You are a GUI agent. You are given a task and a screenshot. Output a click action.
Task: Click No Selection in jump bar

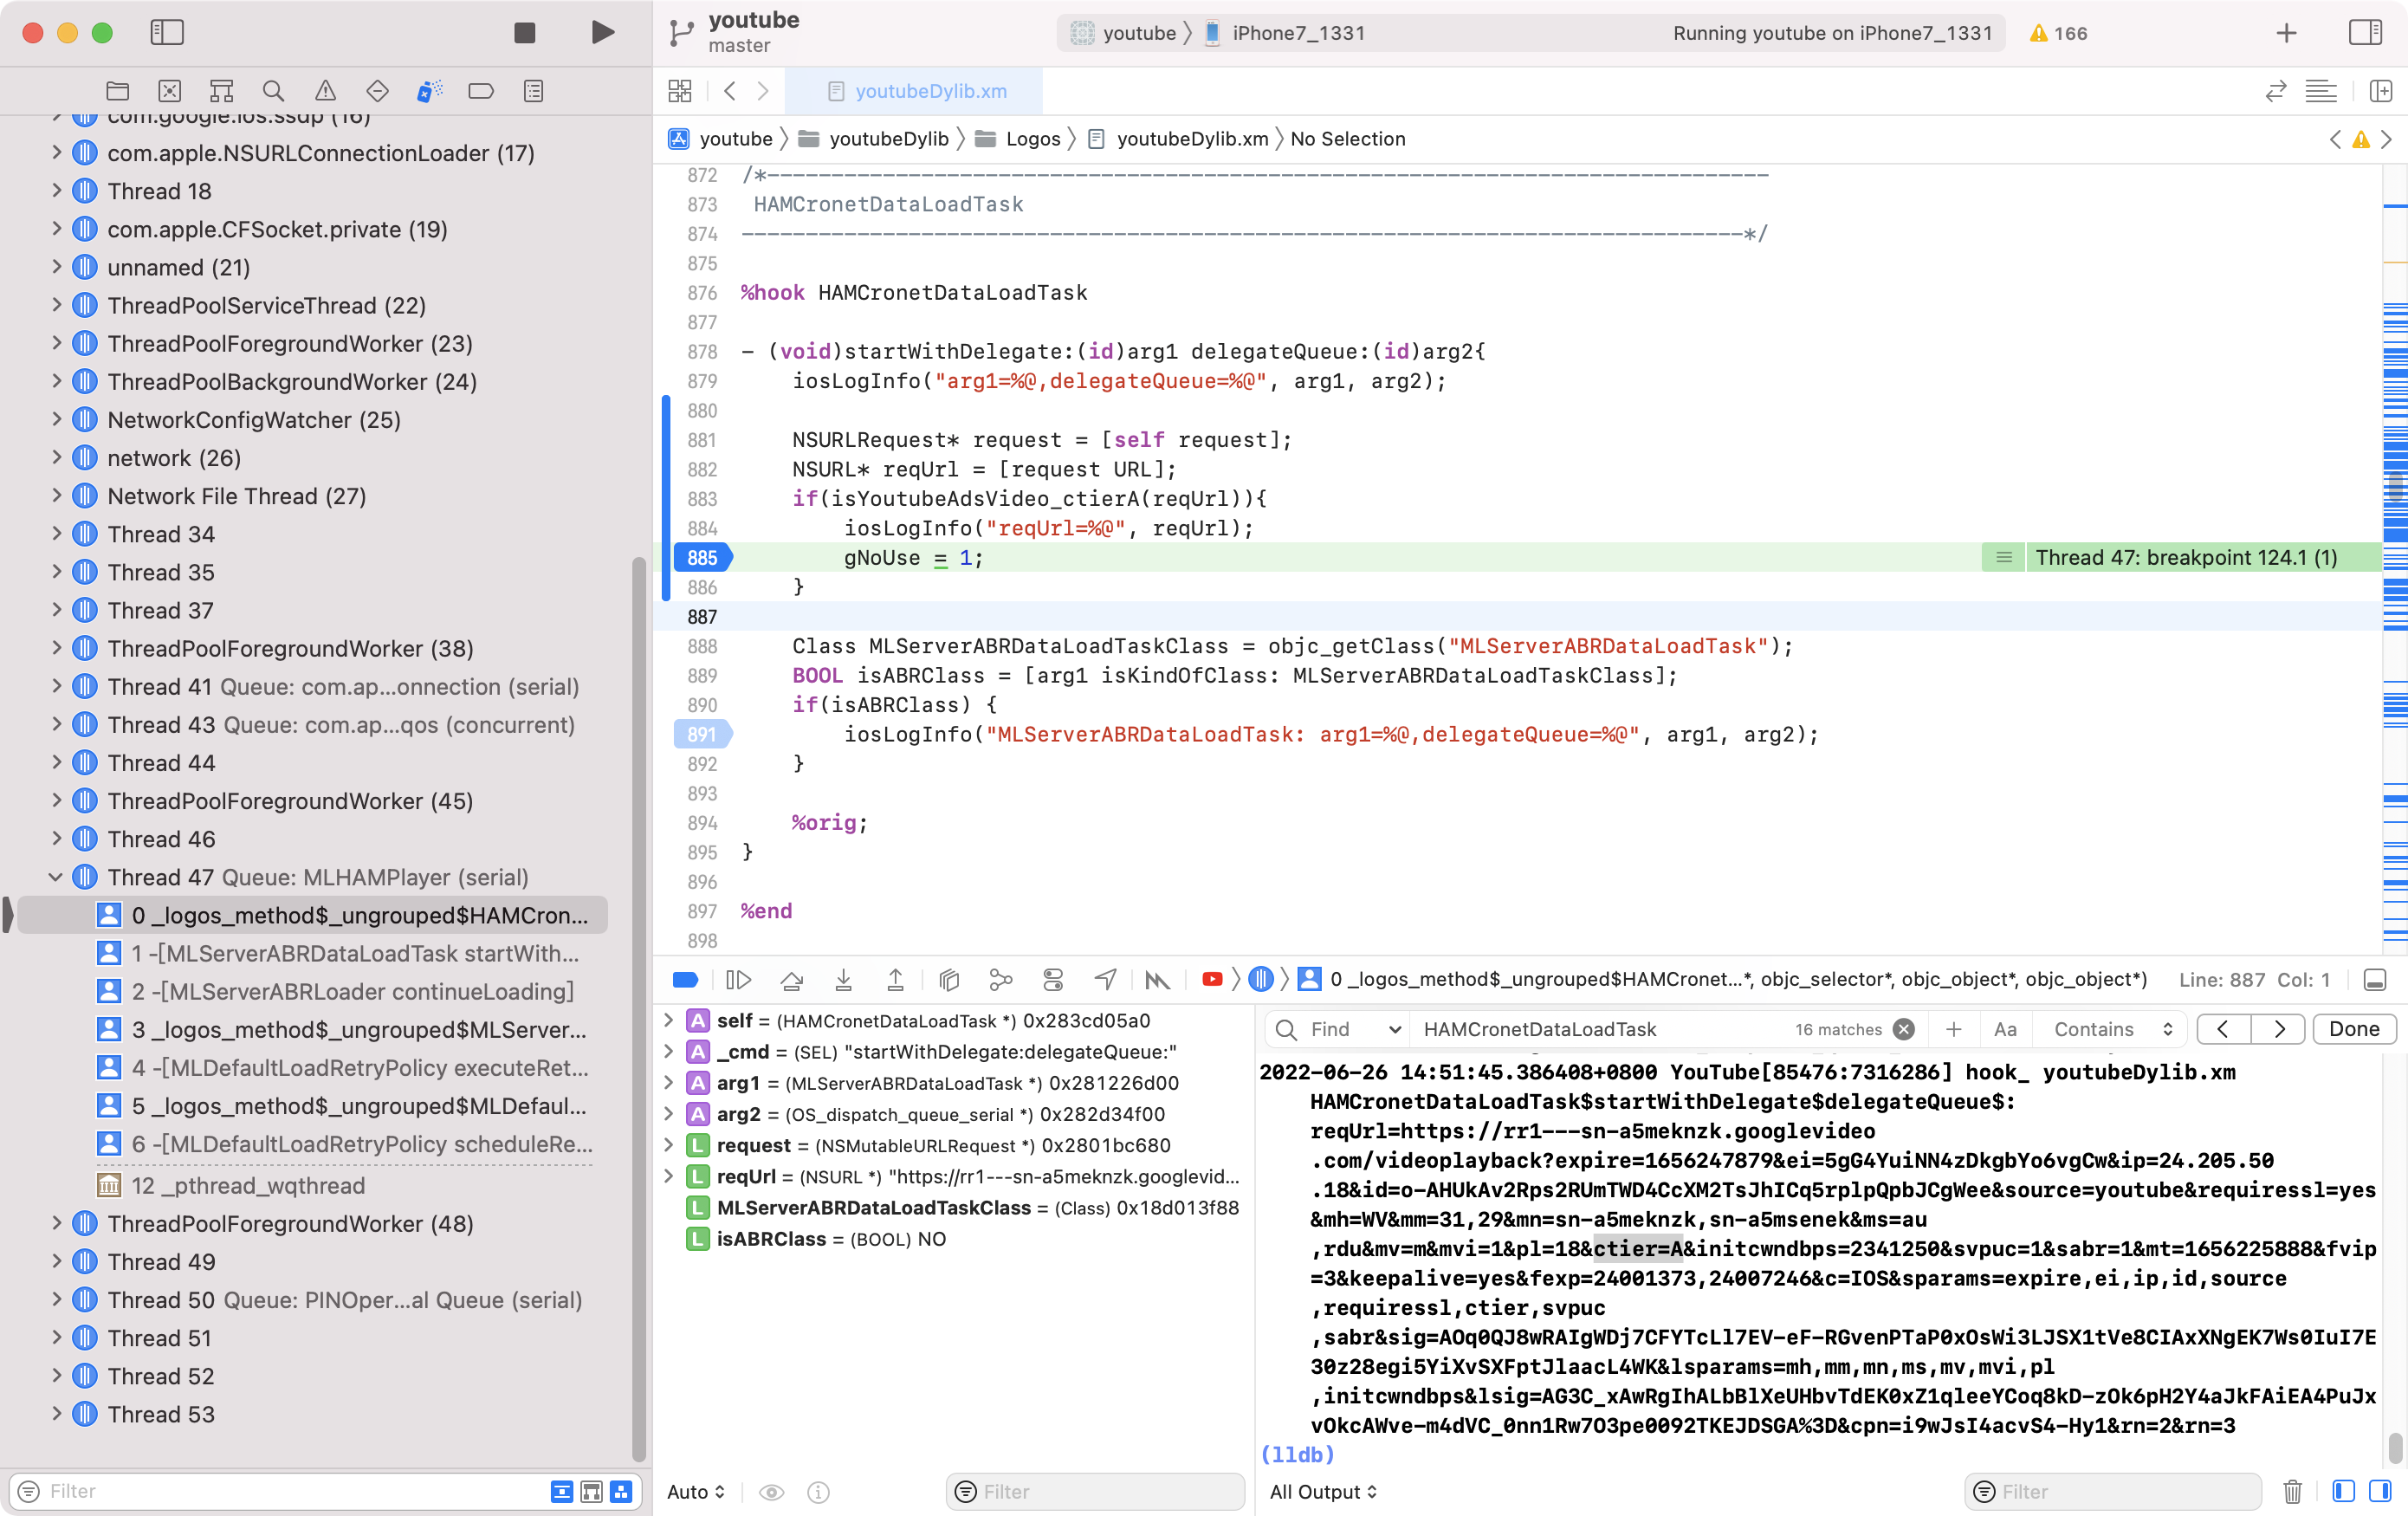[1347, 139]
